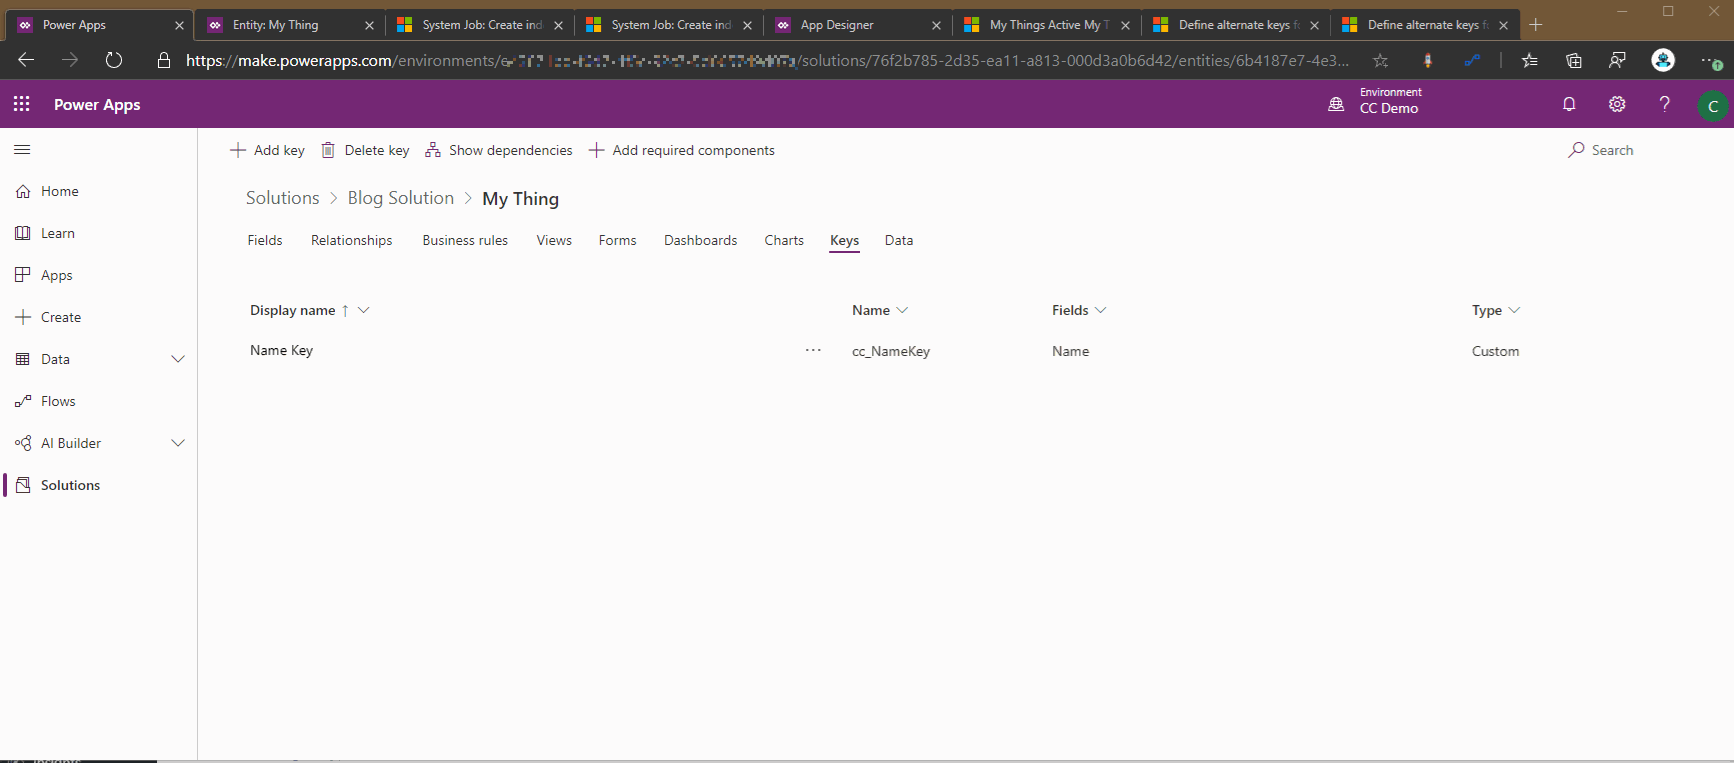Switch to the Data tab
This screenshot has width=1734, height=763.
(x=899, y=240)
